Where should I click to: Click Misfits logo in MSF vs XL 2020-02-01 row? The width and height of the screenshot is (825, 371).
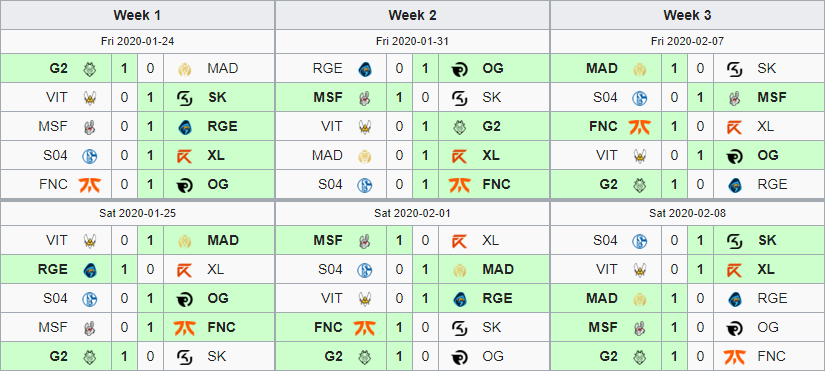click(x=365, y=241)
